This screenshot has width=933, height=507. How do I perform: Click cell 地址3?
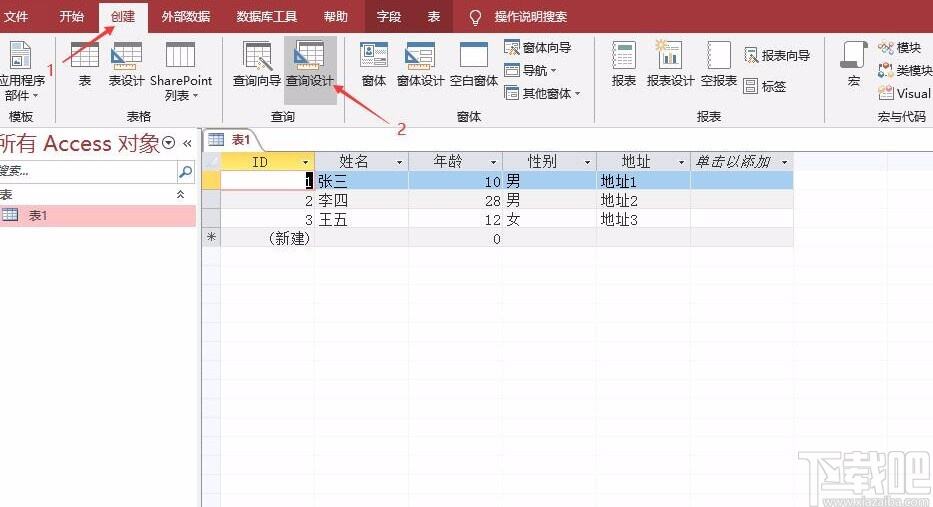pyautogui.click(x=643, y=219)
